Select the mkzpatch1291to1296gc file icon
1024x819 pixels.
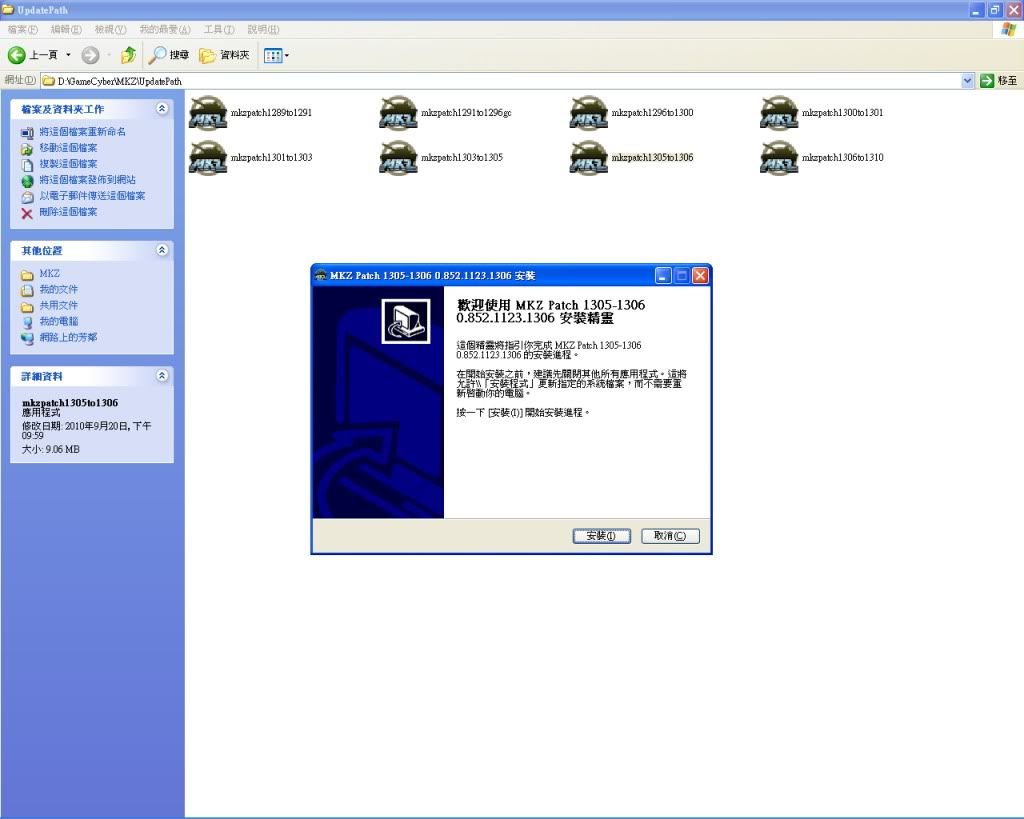click(398, 113)
